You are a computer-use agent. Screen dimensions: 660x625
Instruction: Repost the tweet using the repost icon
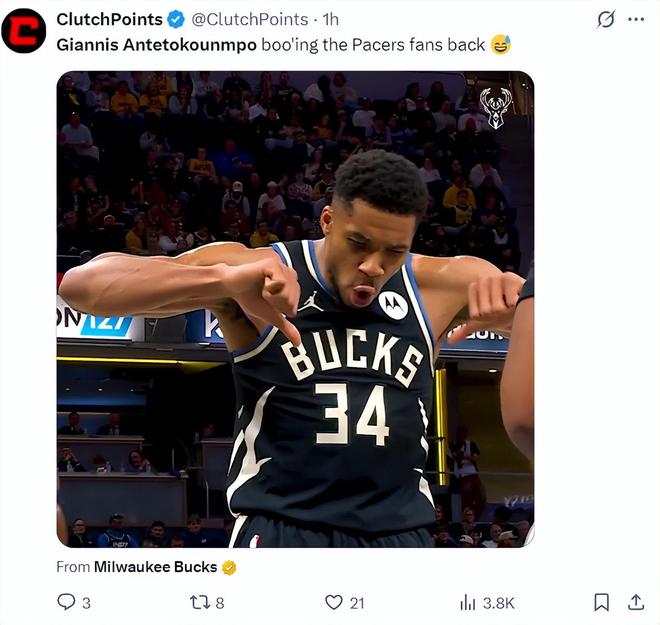[x=199, y=602]
